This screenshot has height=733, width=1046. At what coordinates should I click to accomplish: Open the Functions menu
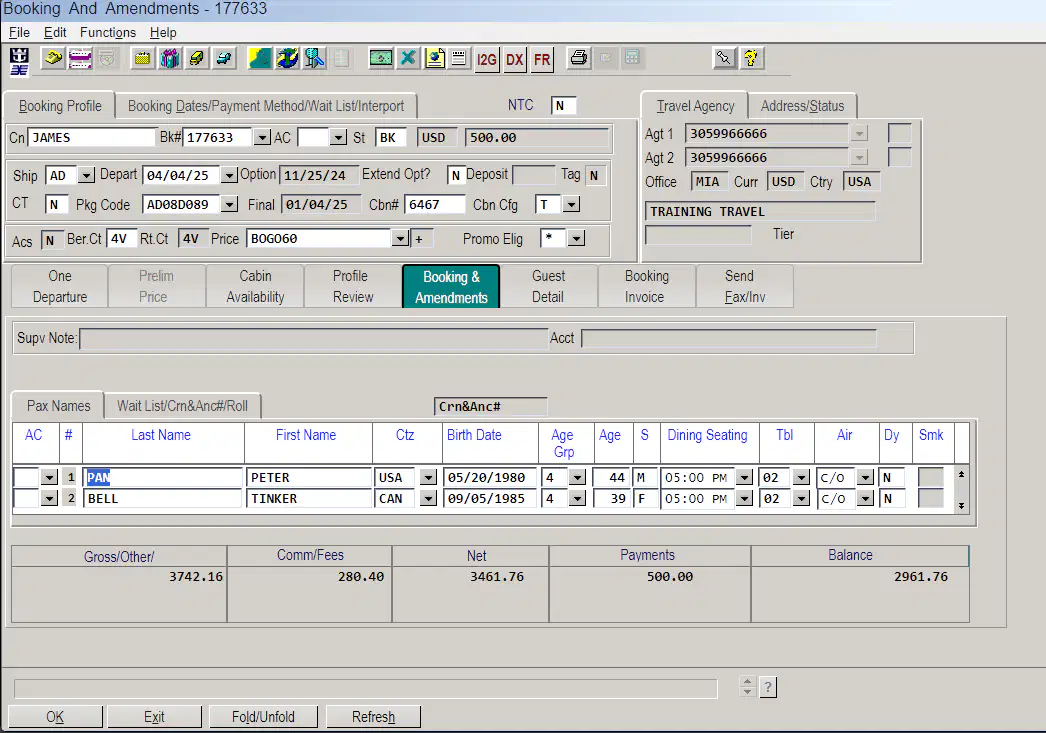pos(107,33)
